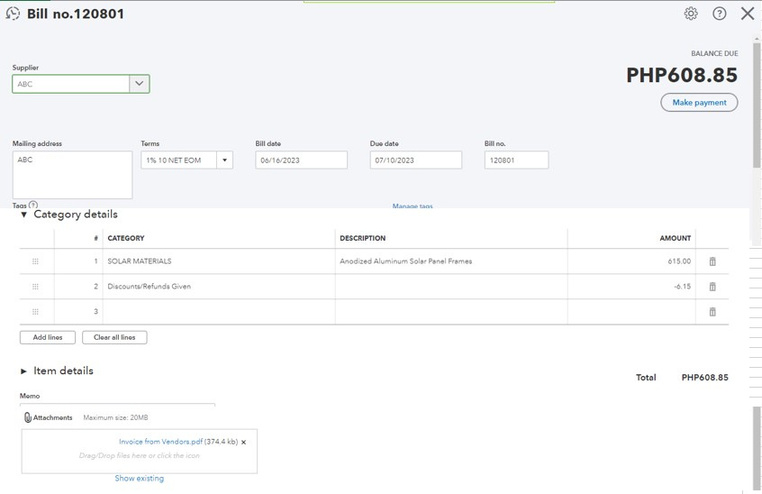The height and width of the screenshot is (494, 762).
Task: Collapse the Category details section
Action: pos(23,214)
